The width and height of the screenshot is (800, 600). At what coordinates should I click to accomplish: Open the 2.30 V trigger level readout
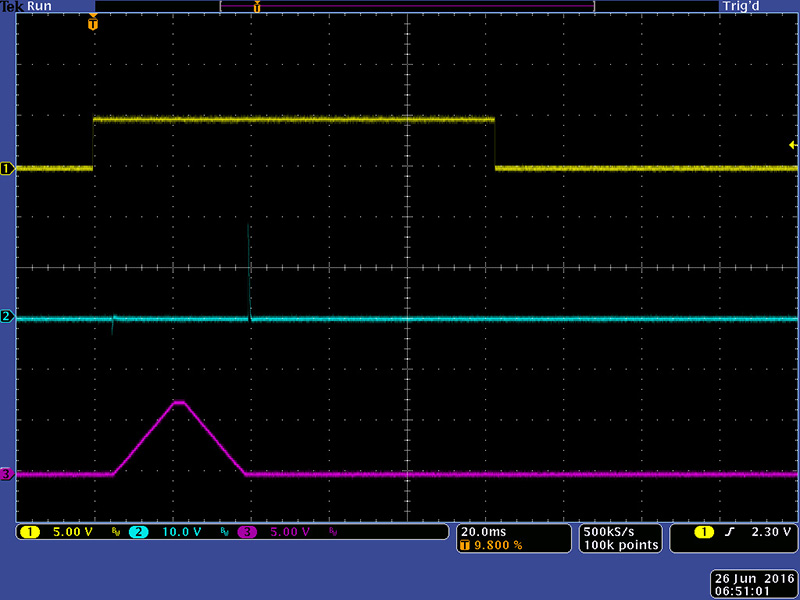769,532
